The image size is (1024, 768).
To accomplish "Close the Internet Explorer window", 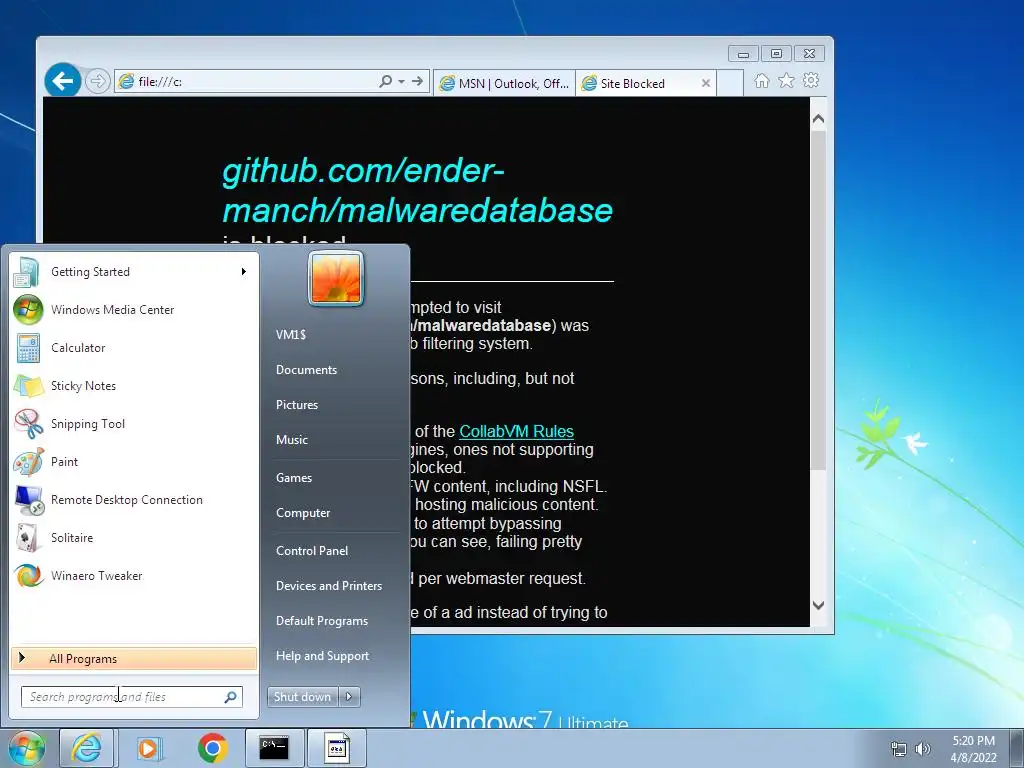I will point(810,54).
